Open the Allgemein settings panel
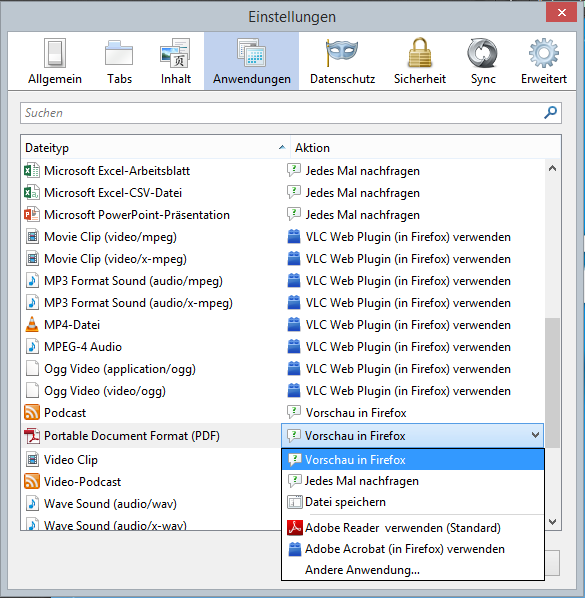 tap(55, 61)
